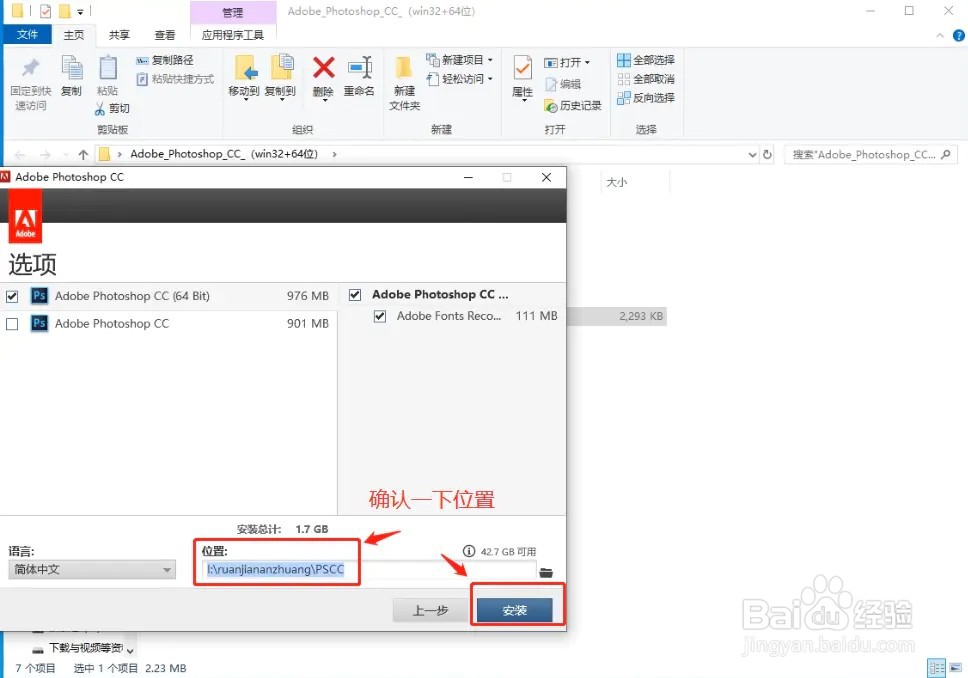
Task: Click Edit (编辑) in Open group
Action: pyautogui.click(x=563, y=84)
